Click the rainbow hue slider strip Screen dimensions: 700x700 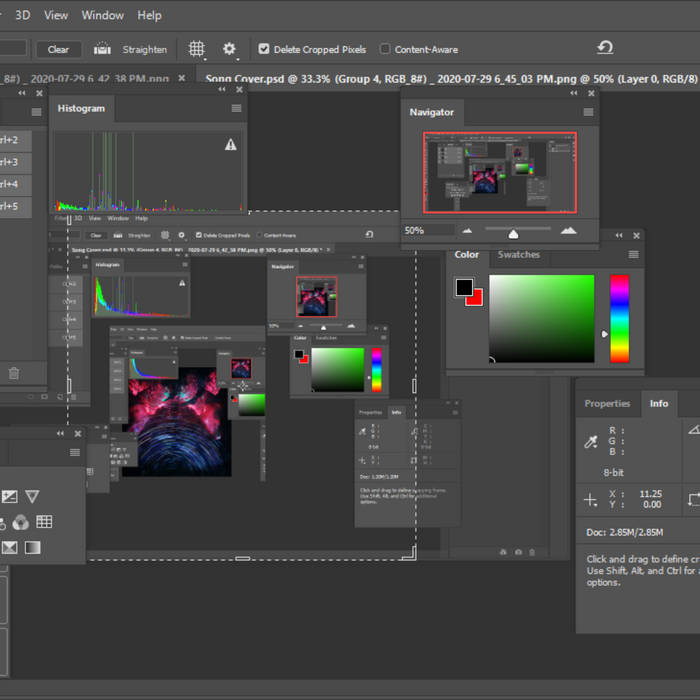click(620, 319)
